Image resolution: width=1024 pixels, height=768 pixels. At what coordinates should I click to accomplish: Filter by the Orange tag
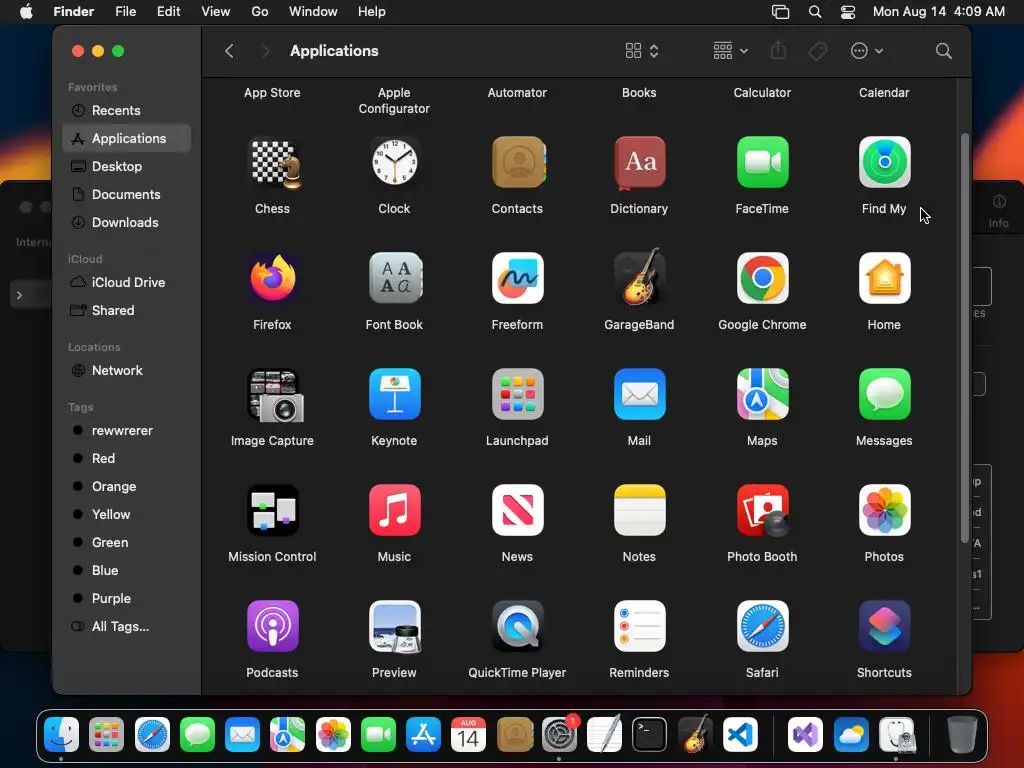point(127,487)
